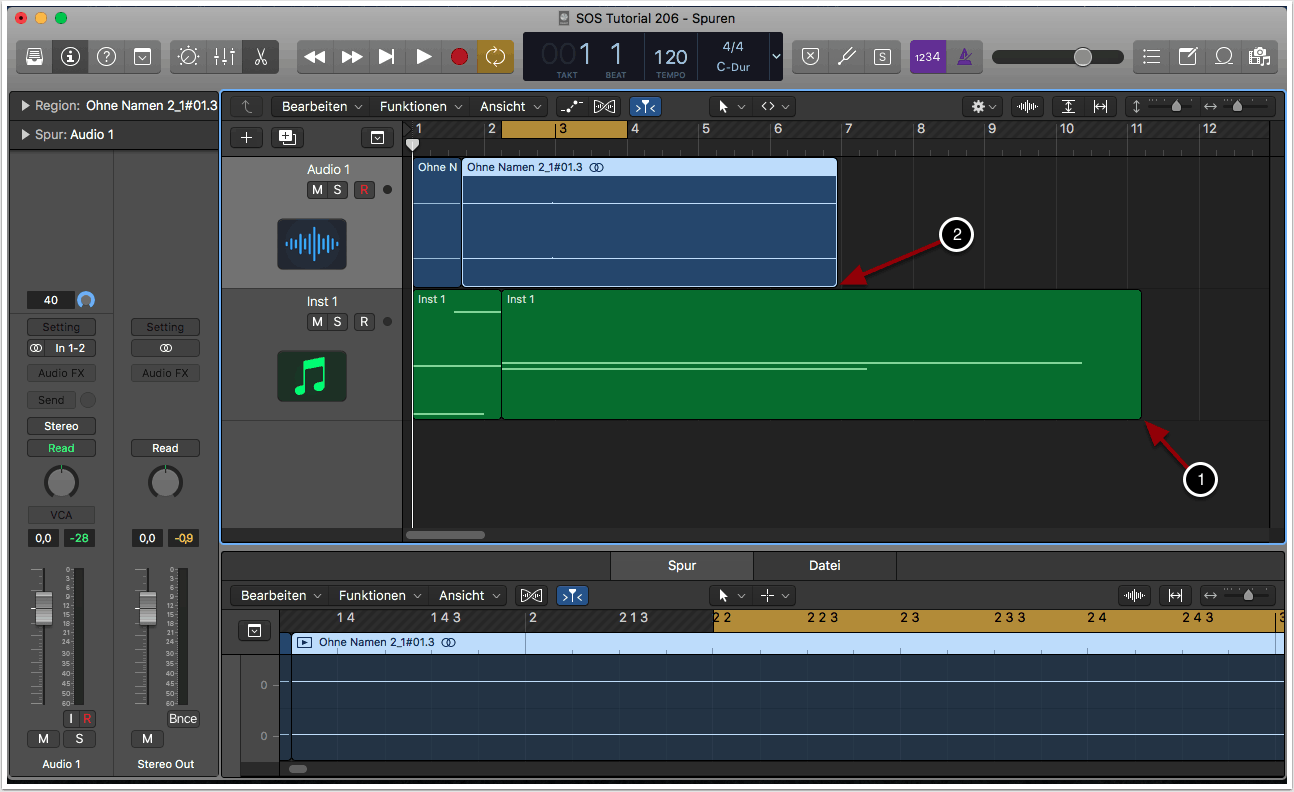Expand the Region inspector disclosure triangle

(x=24, y=105)
